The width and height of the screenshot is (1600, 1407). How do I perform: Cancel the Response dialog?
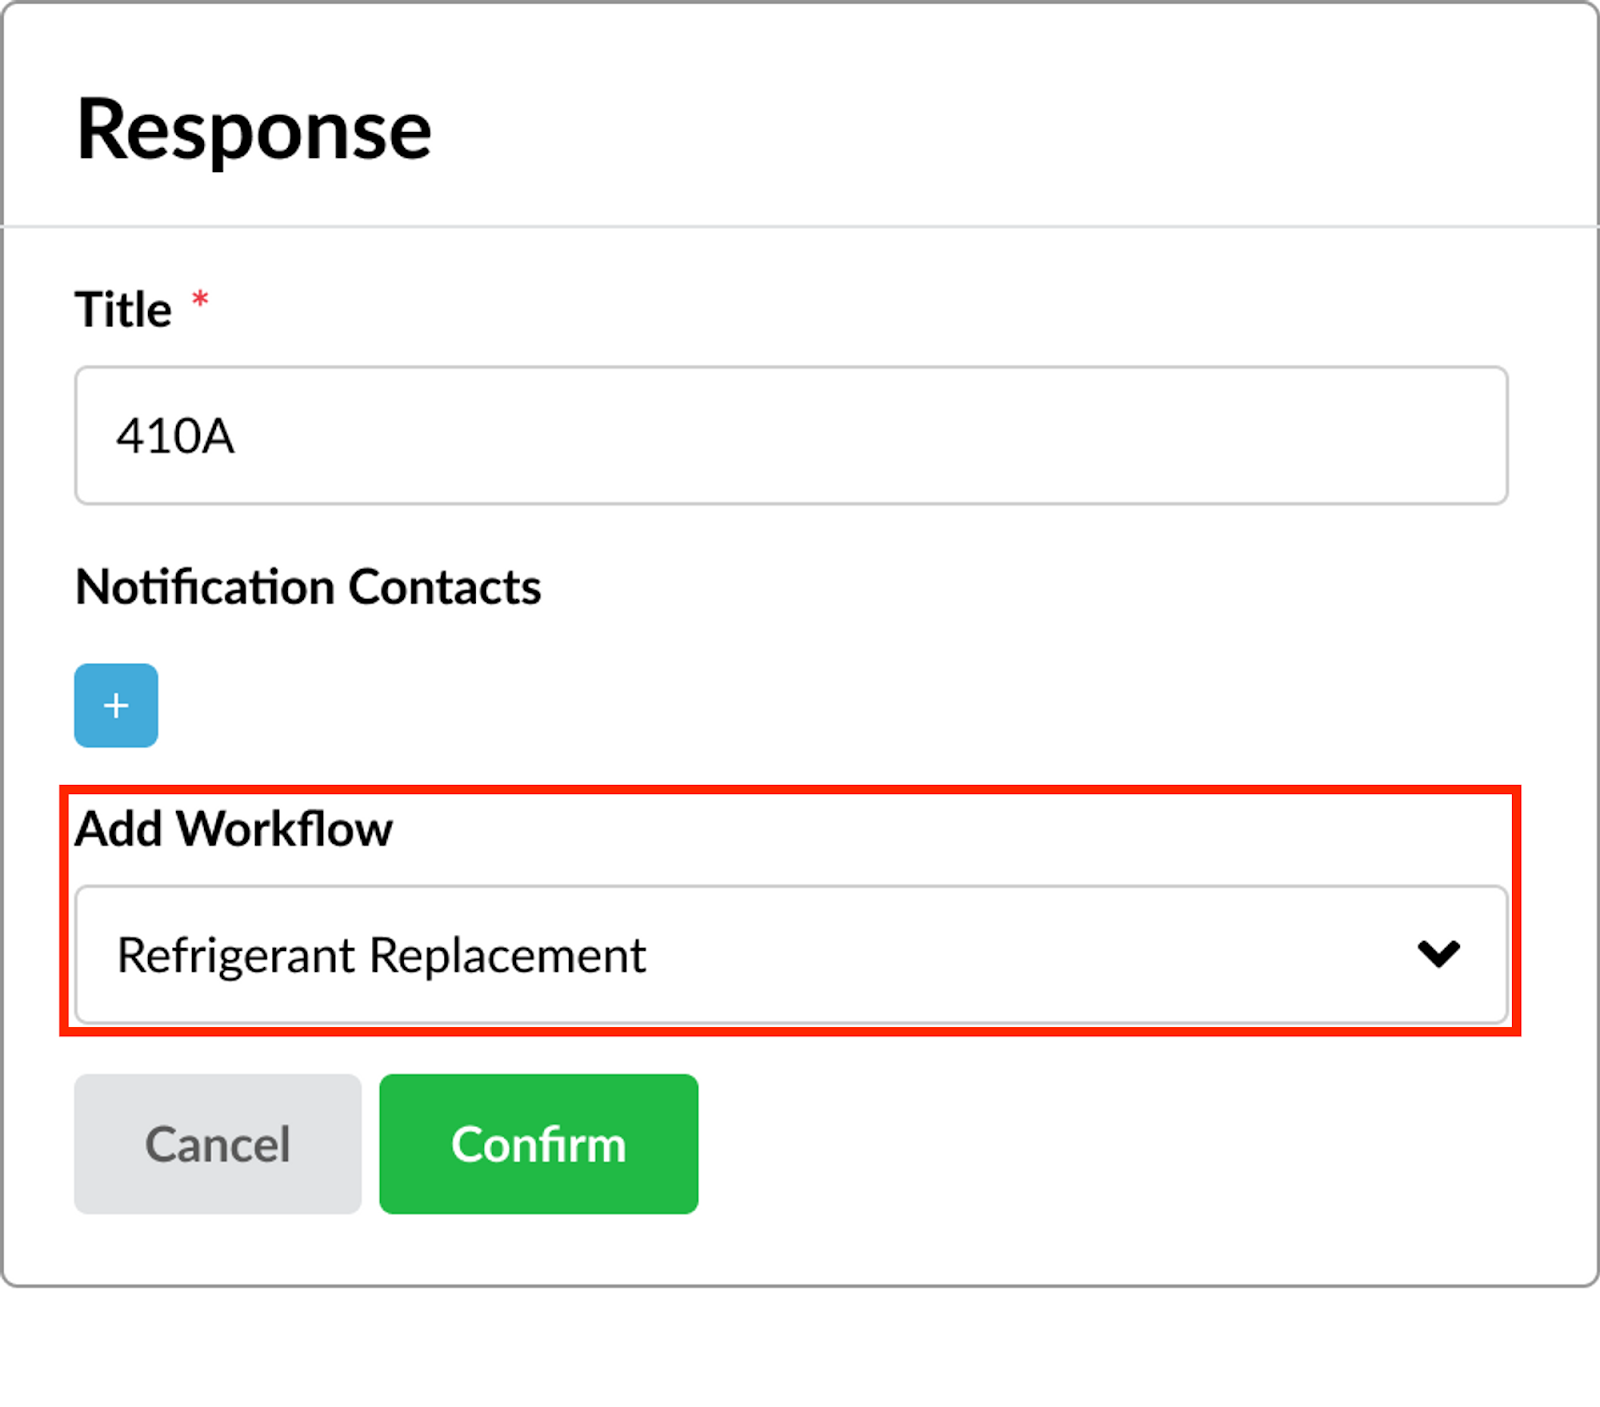pyautogui.click(x=217, y=1144)
